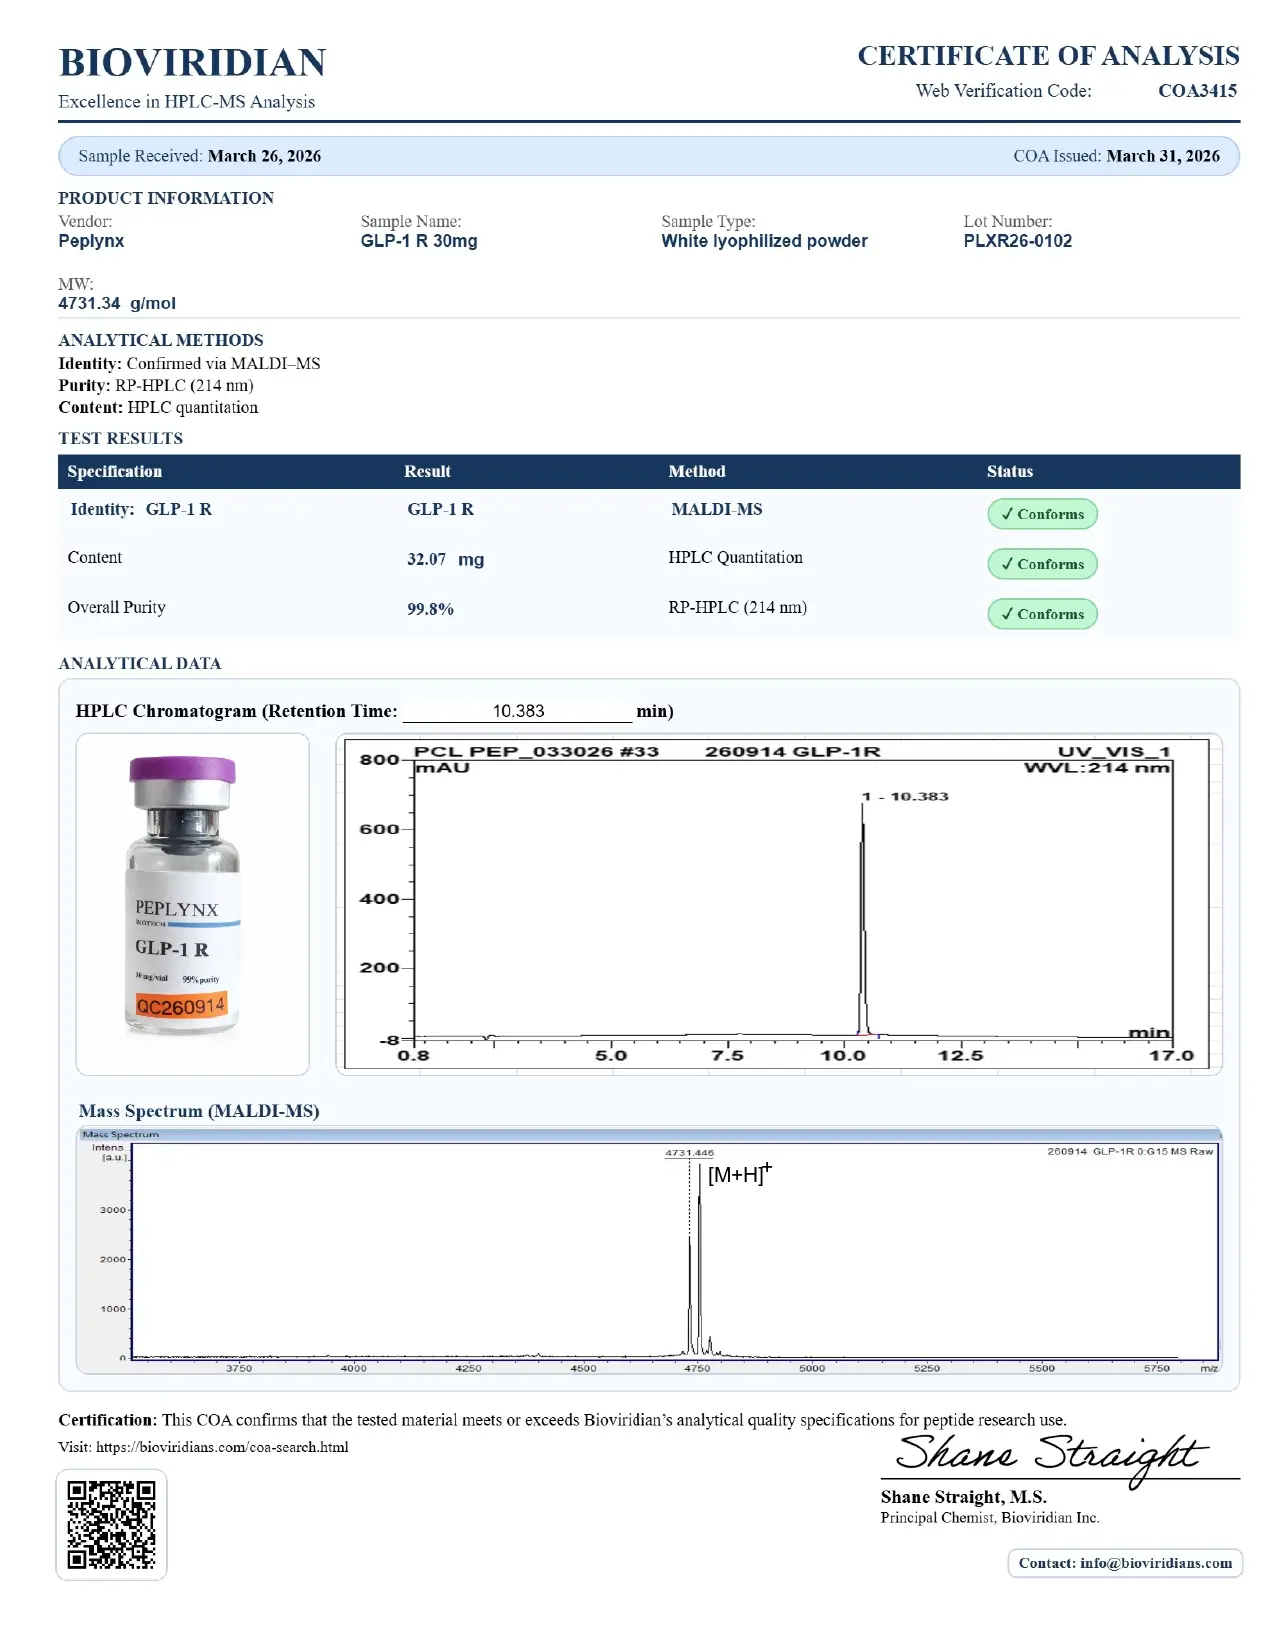Viewport: 1275px width, 1650px height.
Task: Click the Conforms badge for Overall Purity
Action: [1042, 614]
